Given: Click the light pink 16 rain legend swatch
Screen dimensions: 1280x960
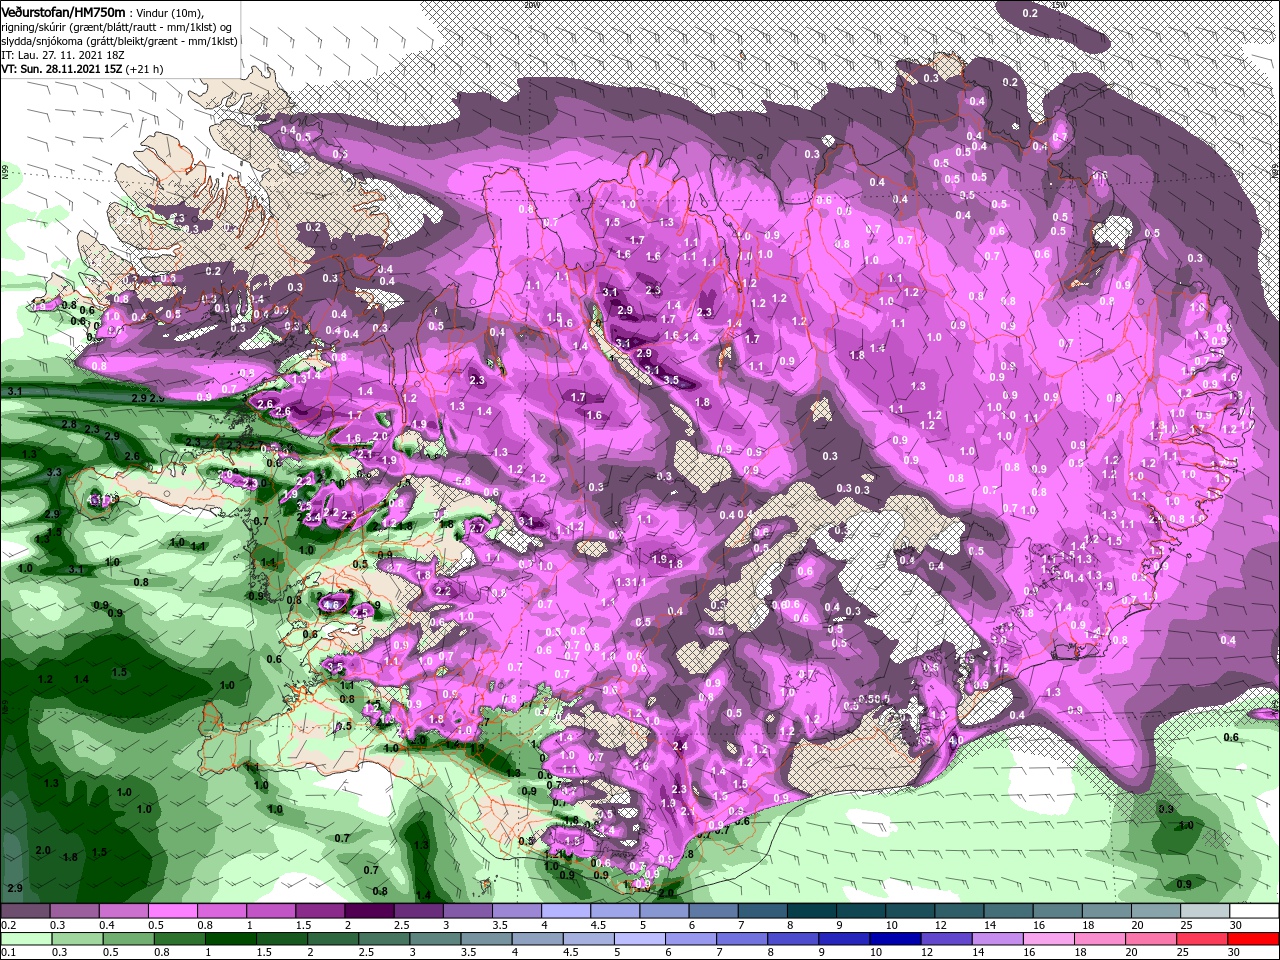Looking at the screenshot, I should 1049,940.
